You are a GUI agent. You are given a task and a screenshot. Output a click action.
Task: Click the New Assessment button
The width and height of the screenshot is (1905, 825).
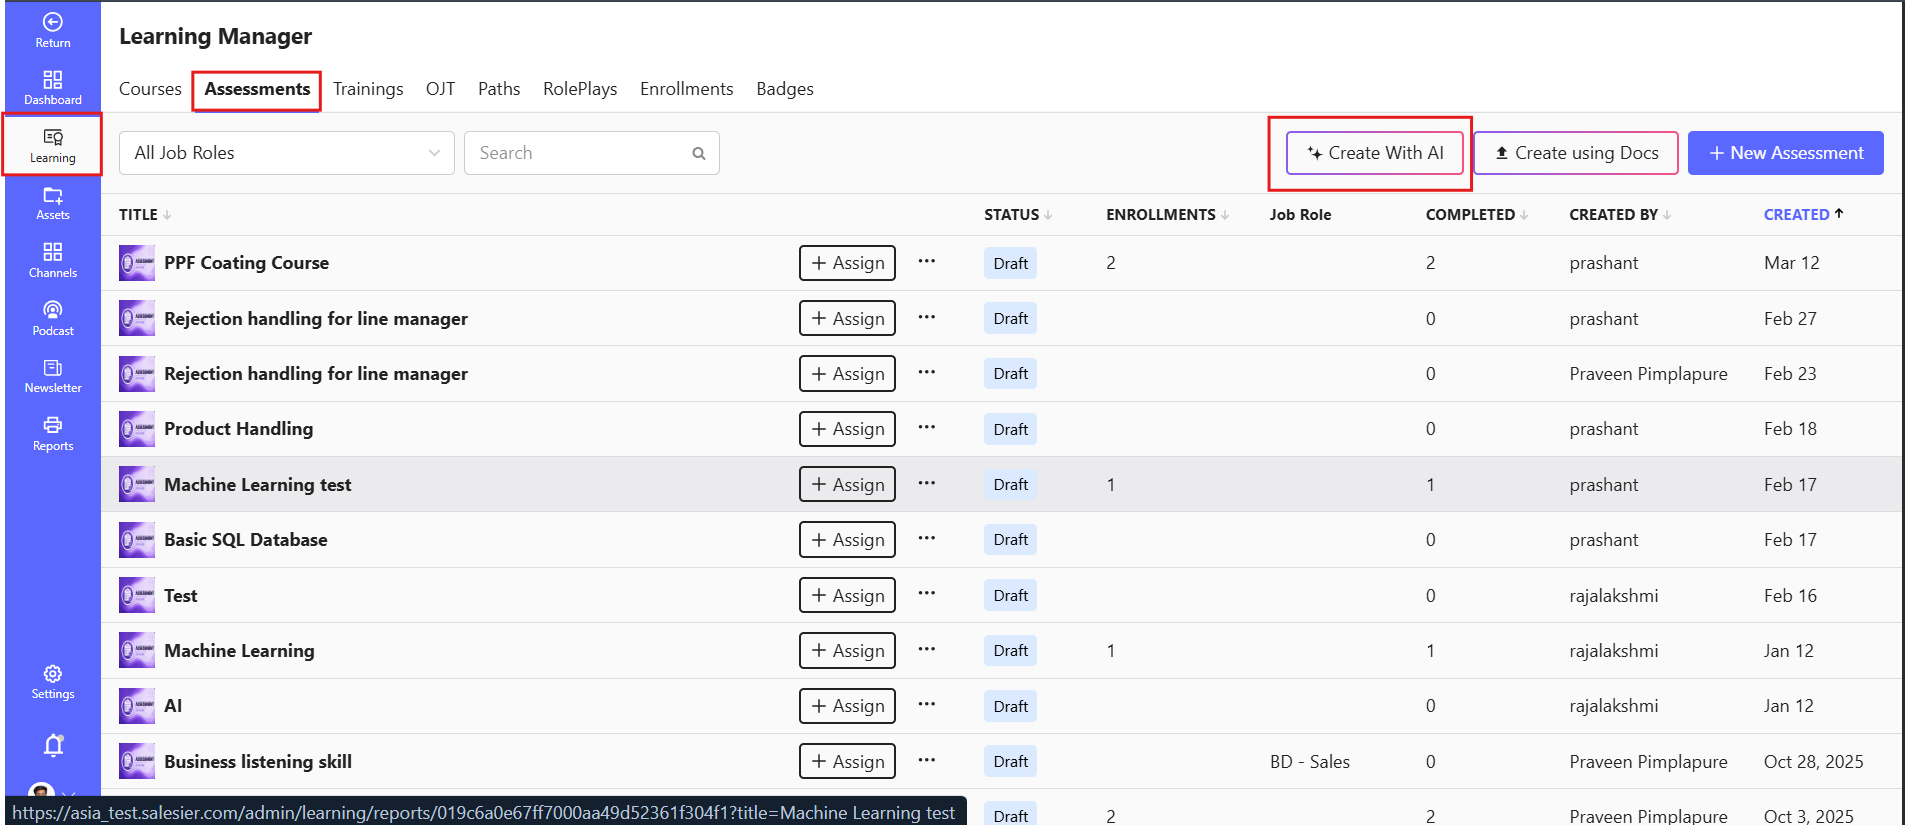[x=1786, y=153]
